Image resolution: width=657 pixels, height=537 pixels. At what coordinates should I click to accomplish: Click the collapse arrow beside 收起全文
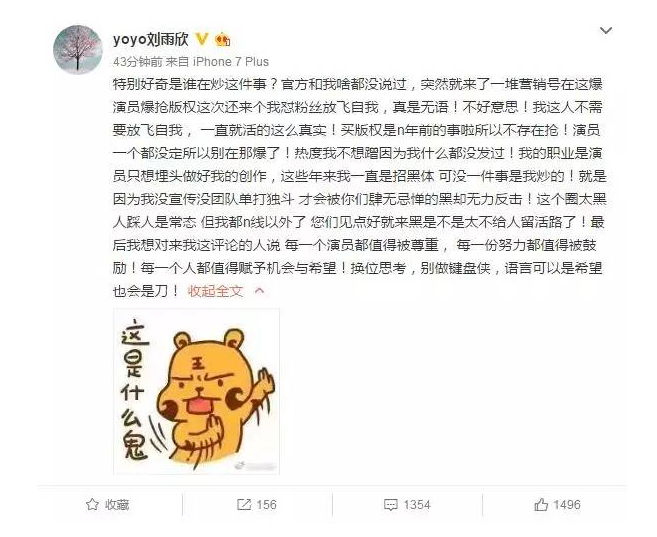click(x=259, y=291)
